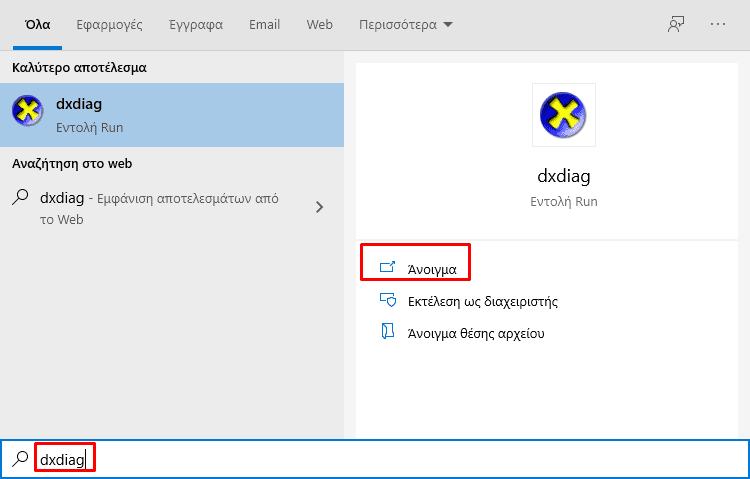Viewport: 750px width, 479px height.
Task: Open the three-dot options menu
Action: pos(718,24)
